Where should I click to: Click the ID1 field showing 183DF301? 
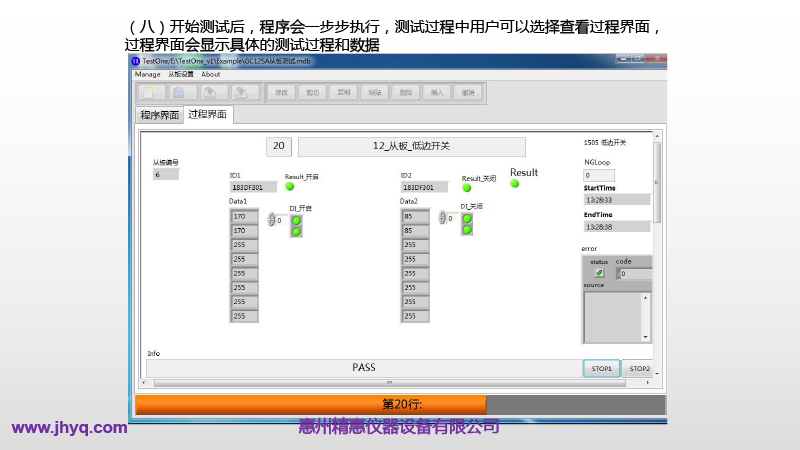pos(253,187)
